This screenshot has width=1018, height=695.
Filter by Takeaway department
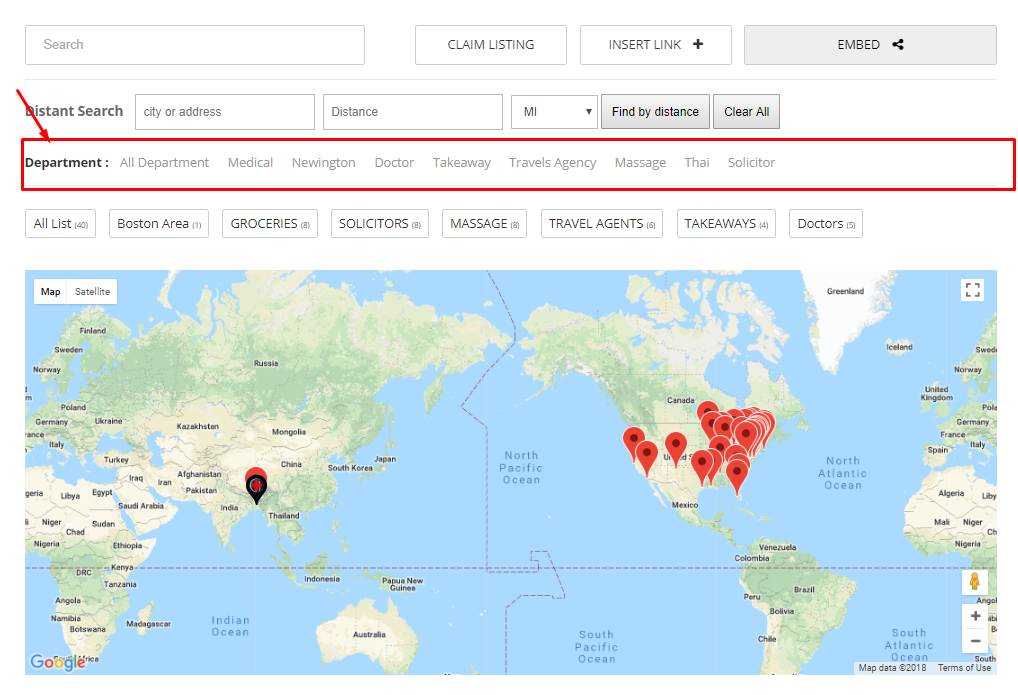point(462,162)
